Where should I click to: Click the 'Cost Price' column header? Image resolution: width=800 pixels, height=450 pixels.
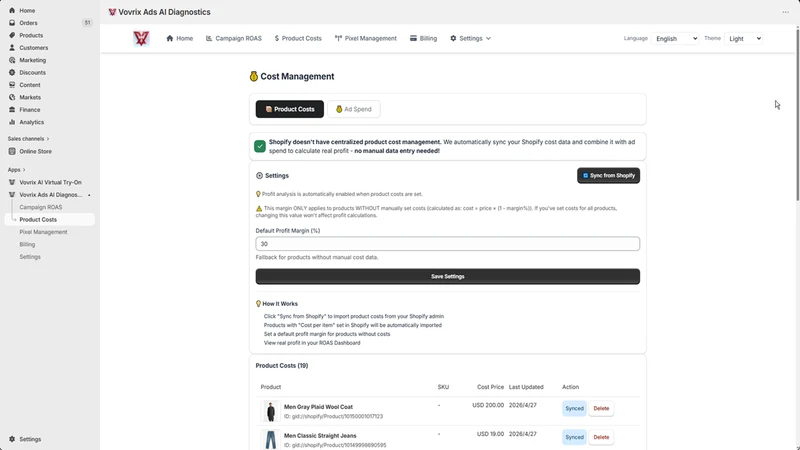pos(490,387)
